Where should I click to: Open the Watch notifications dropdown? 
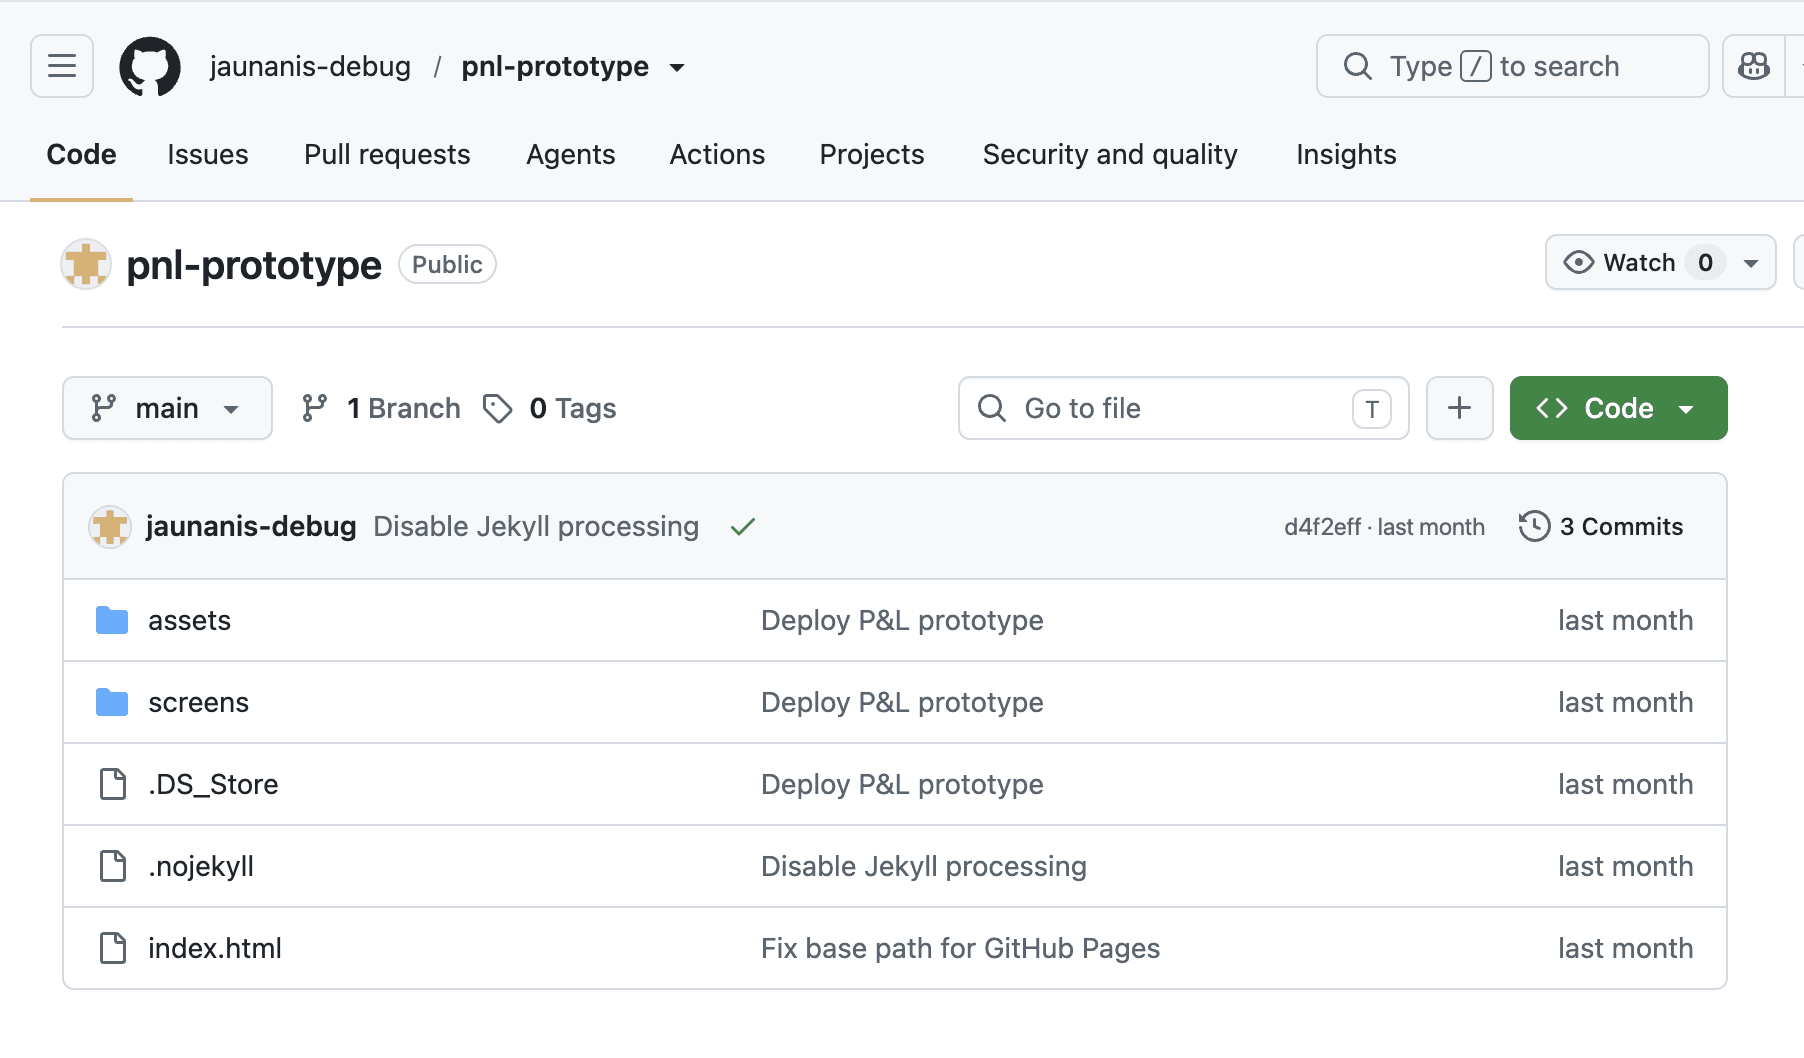click(1660, 262)
